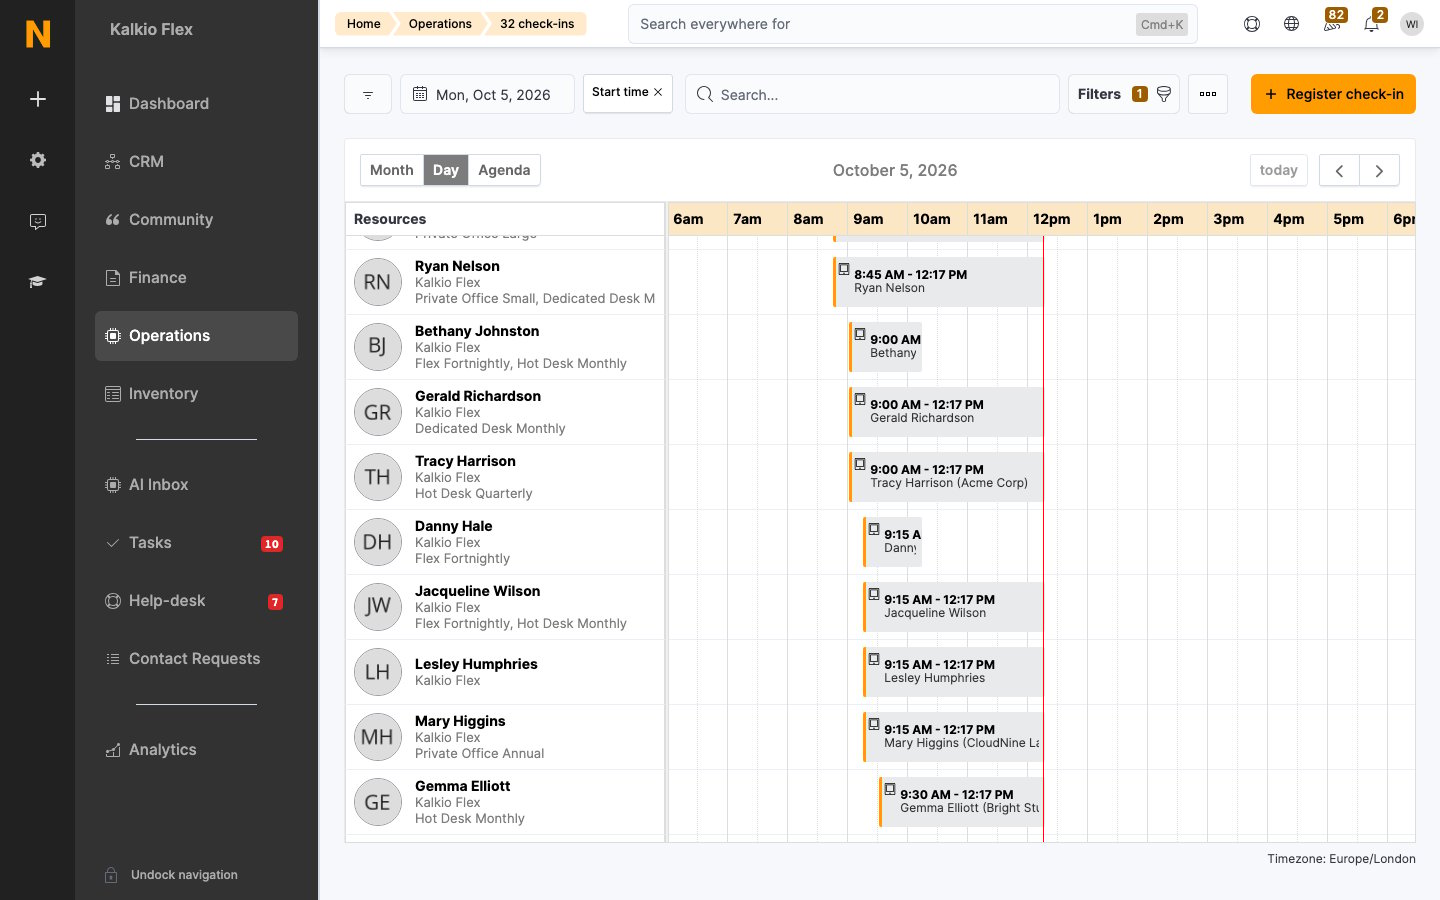This screenshot has height=900, width=1440.
Task: Open Finance in sidebar
Action: 196,278
